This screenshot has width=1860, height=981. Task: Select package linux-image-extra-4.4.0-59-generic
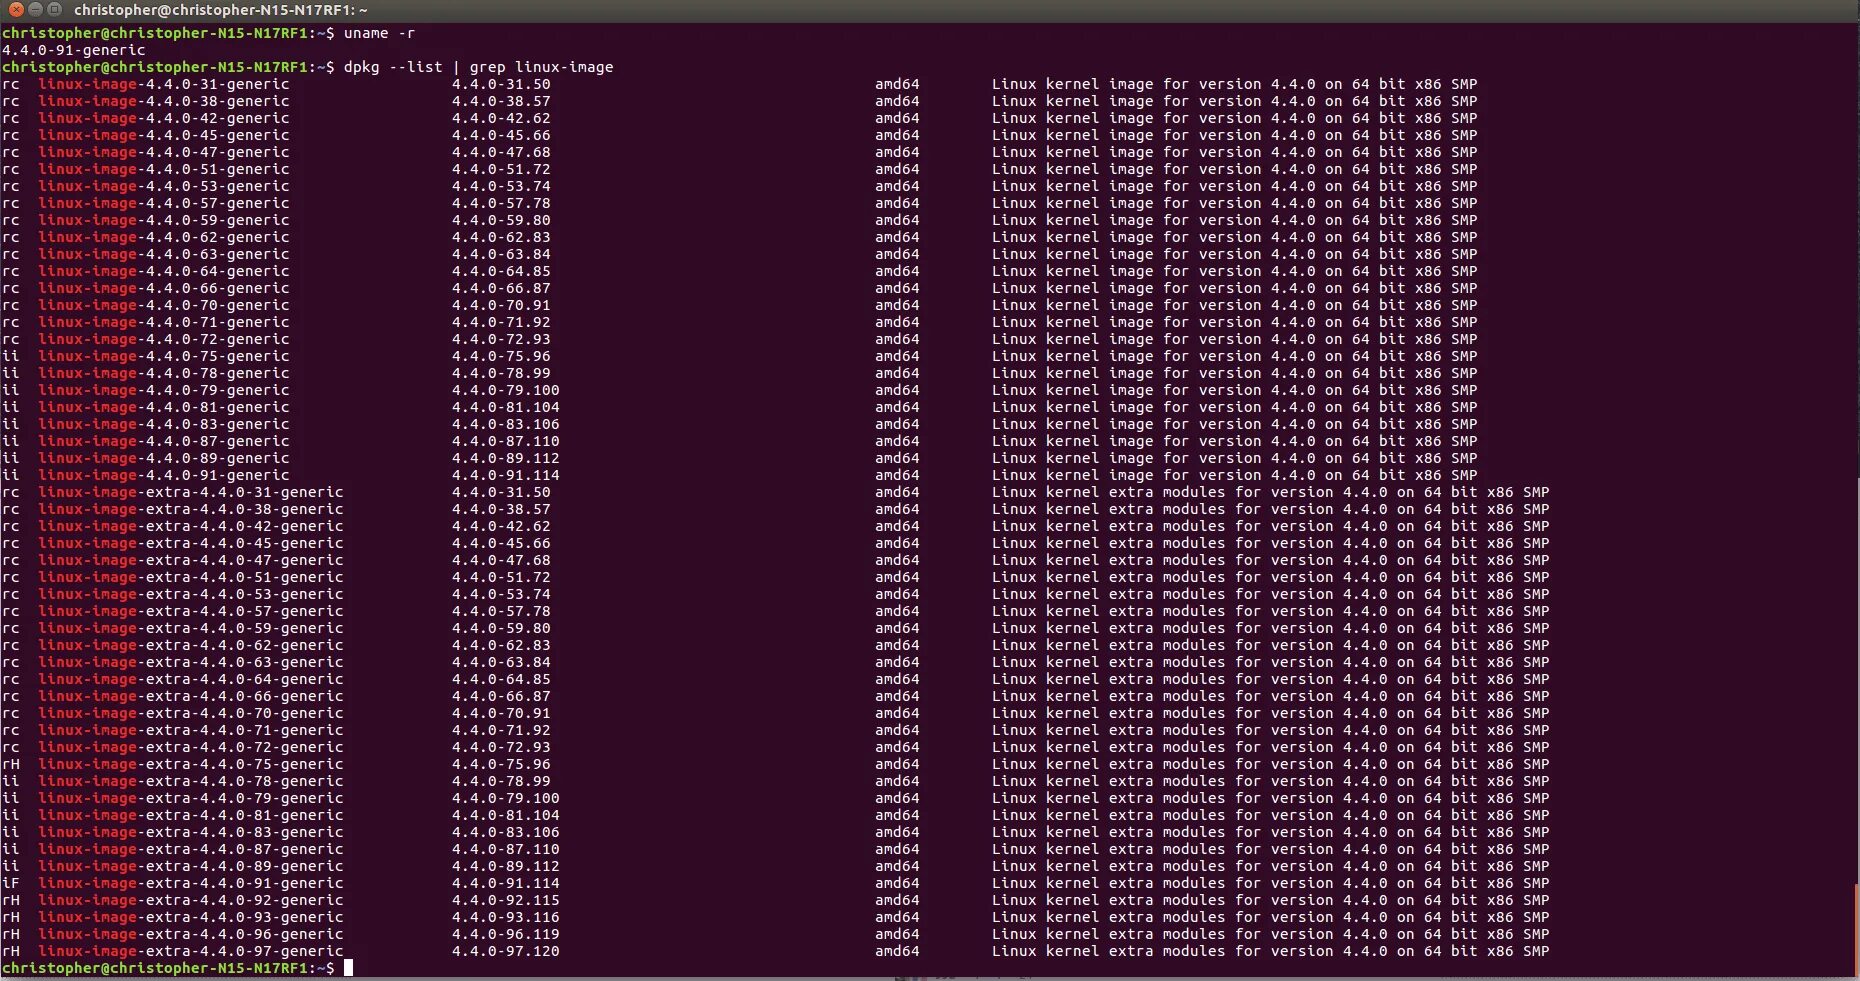pos(191,628)
